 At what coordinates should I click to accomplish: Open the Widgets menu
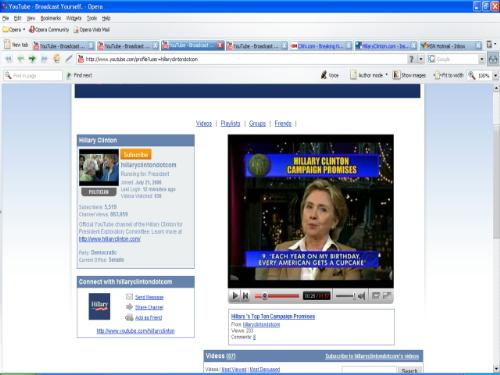[x=74, y=18]
